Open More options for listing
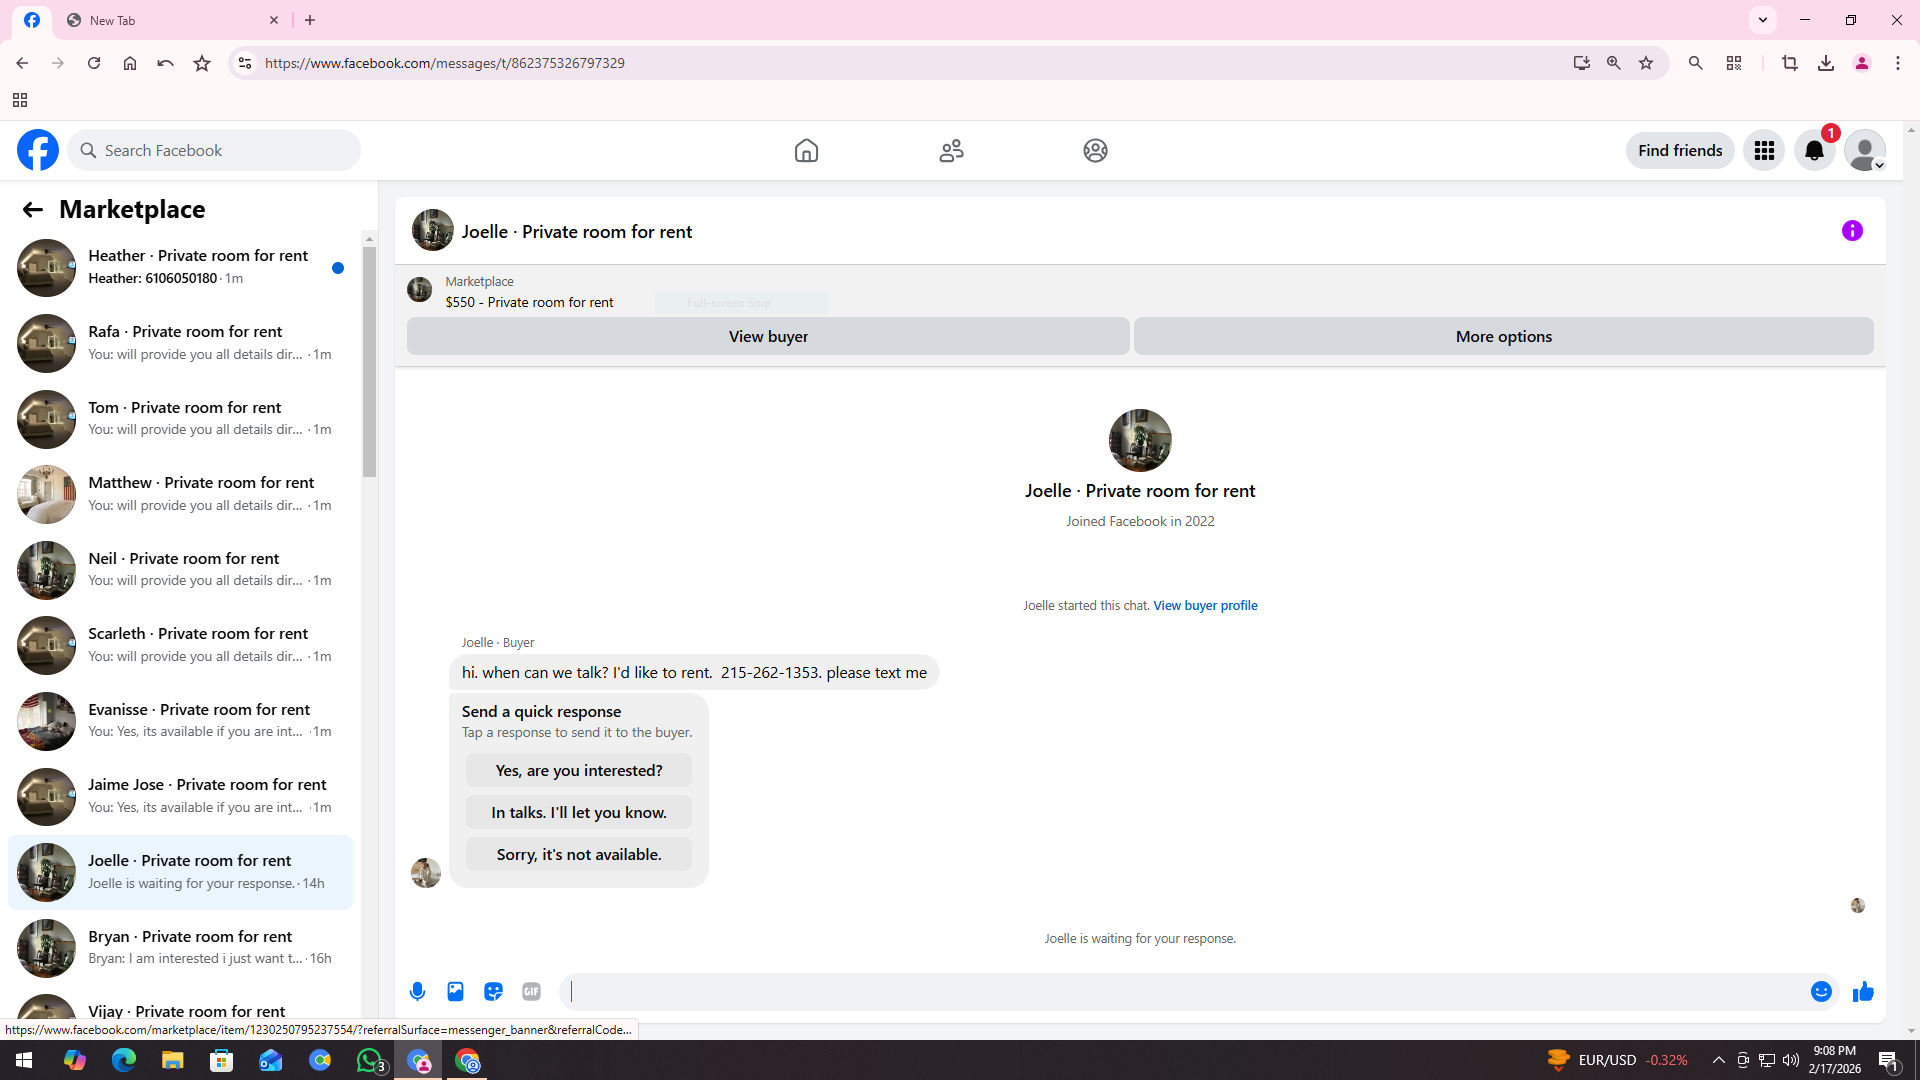Viewport: 1920px width, 1080px height. (x=1503, y=336)
